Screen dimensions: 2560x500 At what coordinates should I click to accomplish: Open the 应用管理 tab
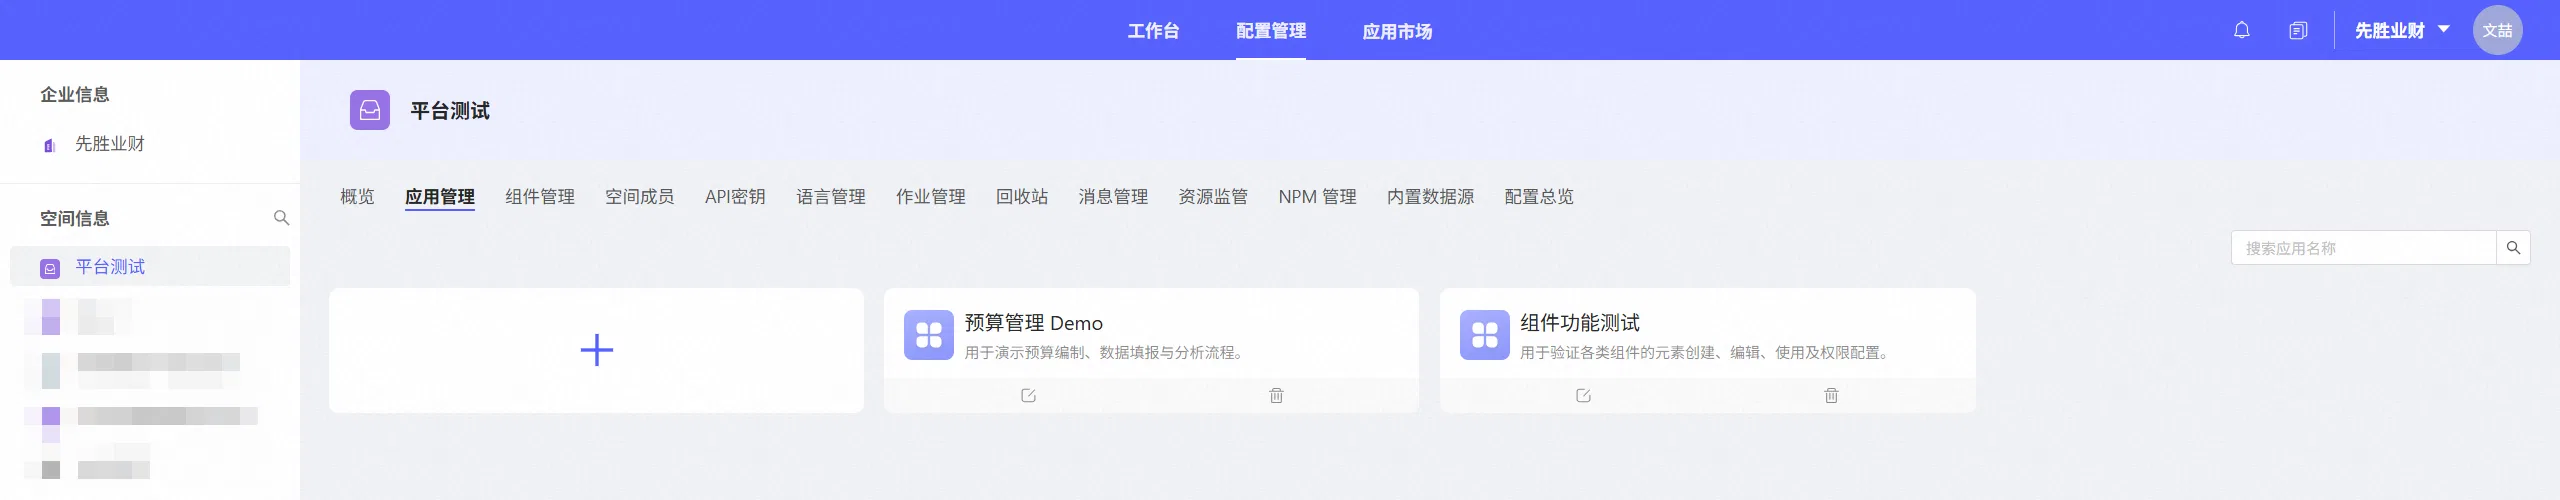click(x=440, y=197)
